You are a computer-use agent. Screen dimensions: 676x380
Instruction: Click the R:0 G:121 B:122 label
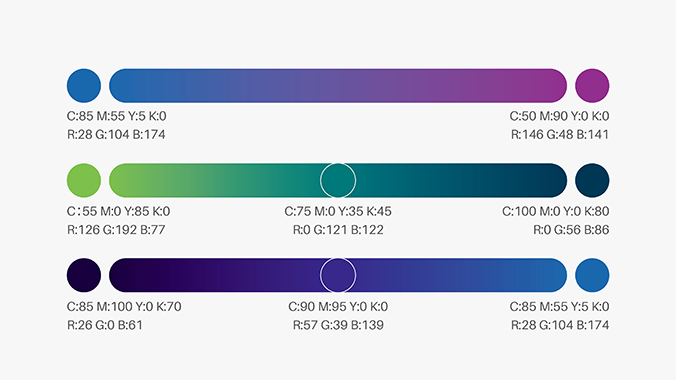click(x=338, y=230)
